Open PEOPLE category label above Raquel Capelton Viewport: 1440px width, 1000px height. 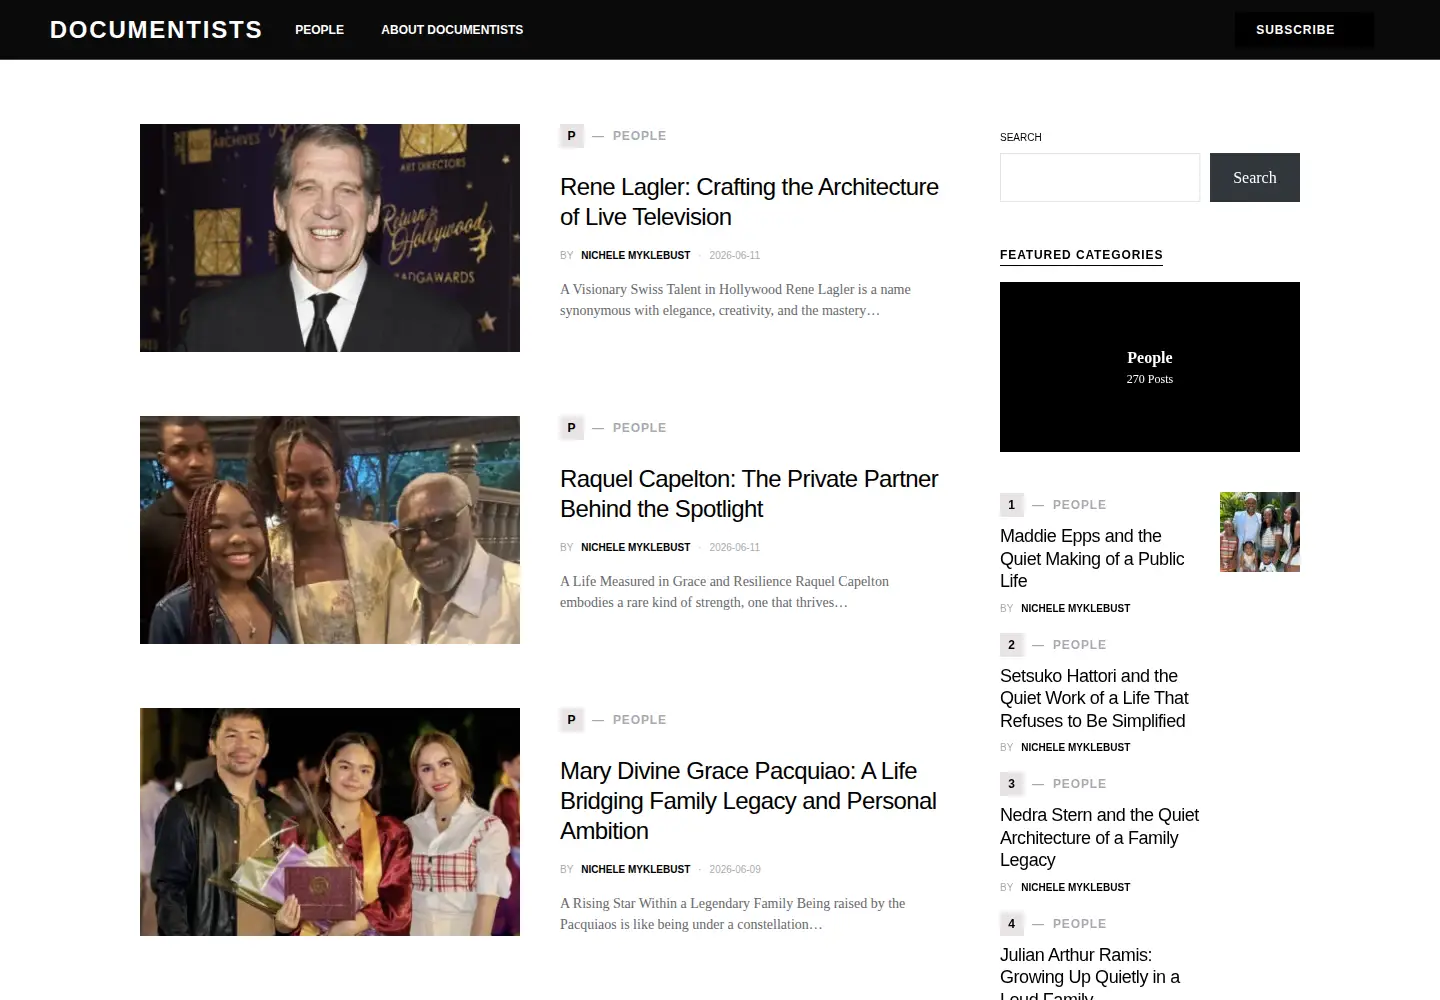coord(639,428)
